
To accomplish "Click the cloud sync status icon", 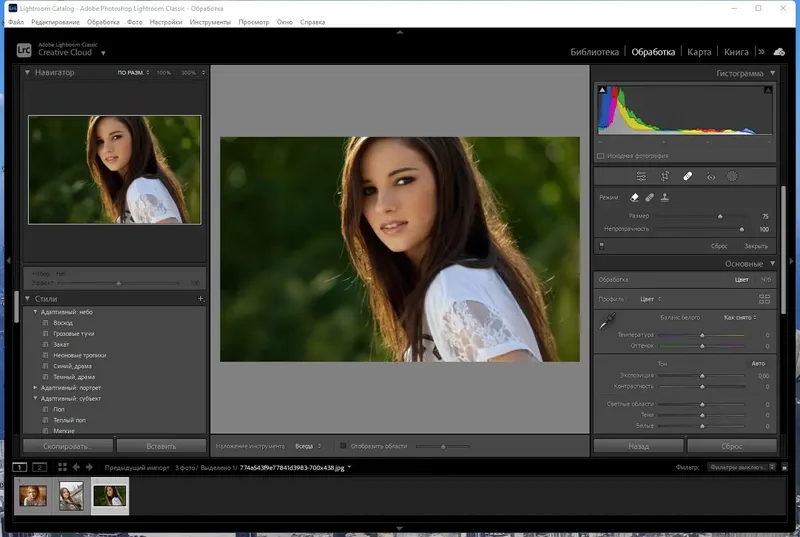I will point(778,51).
